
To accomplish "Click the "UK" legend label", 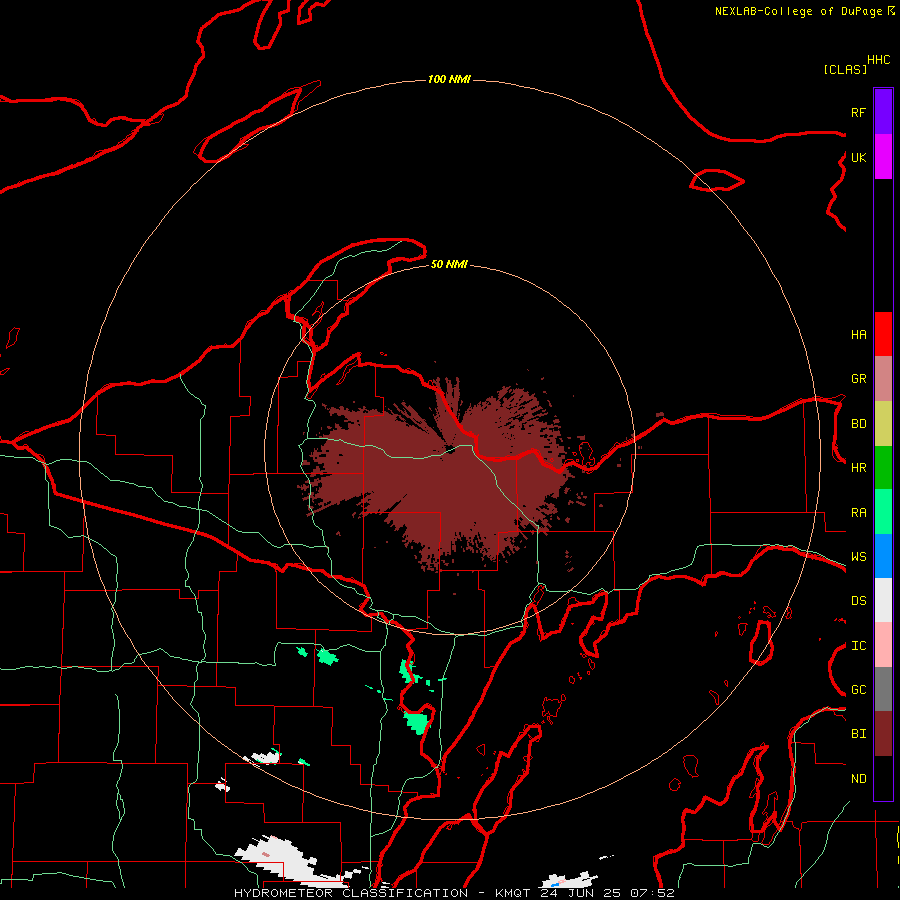I will (858, 157).
